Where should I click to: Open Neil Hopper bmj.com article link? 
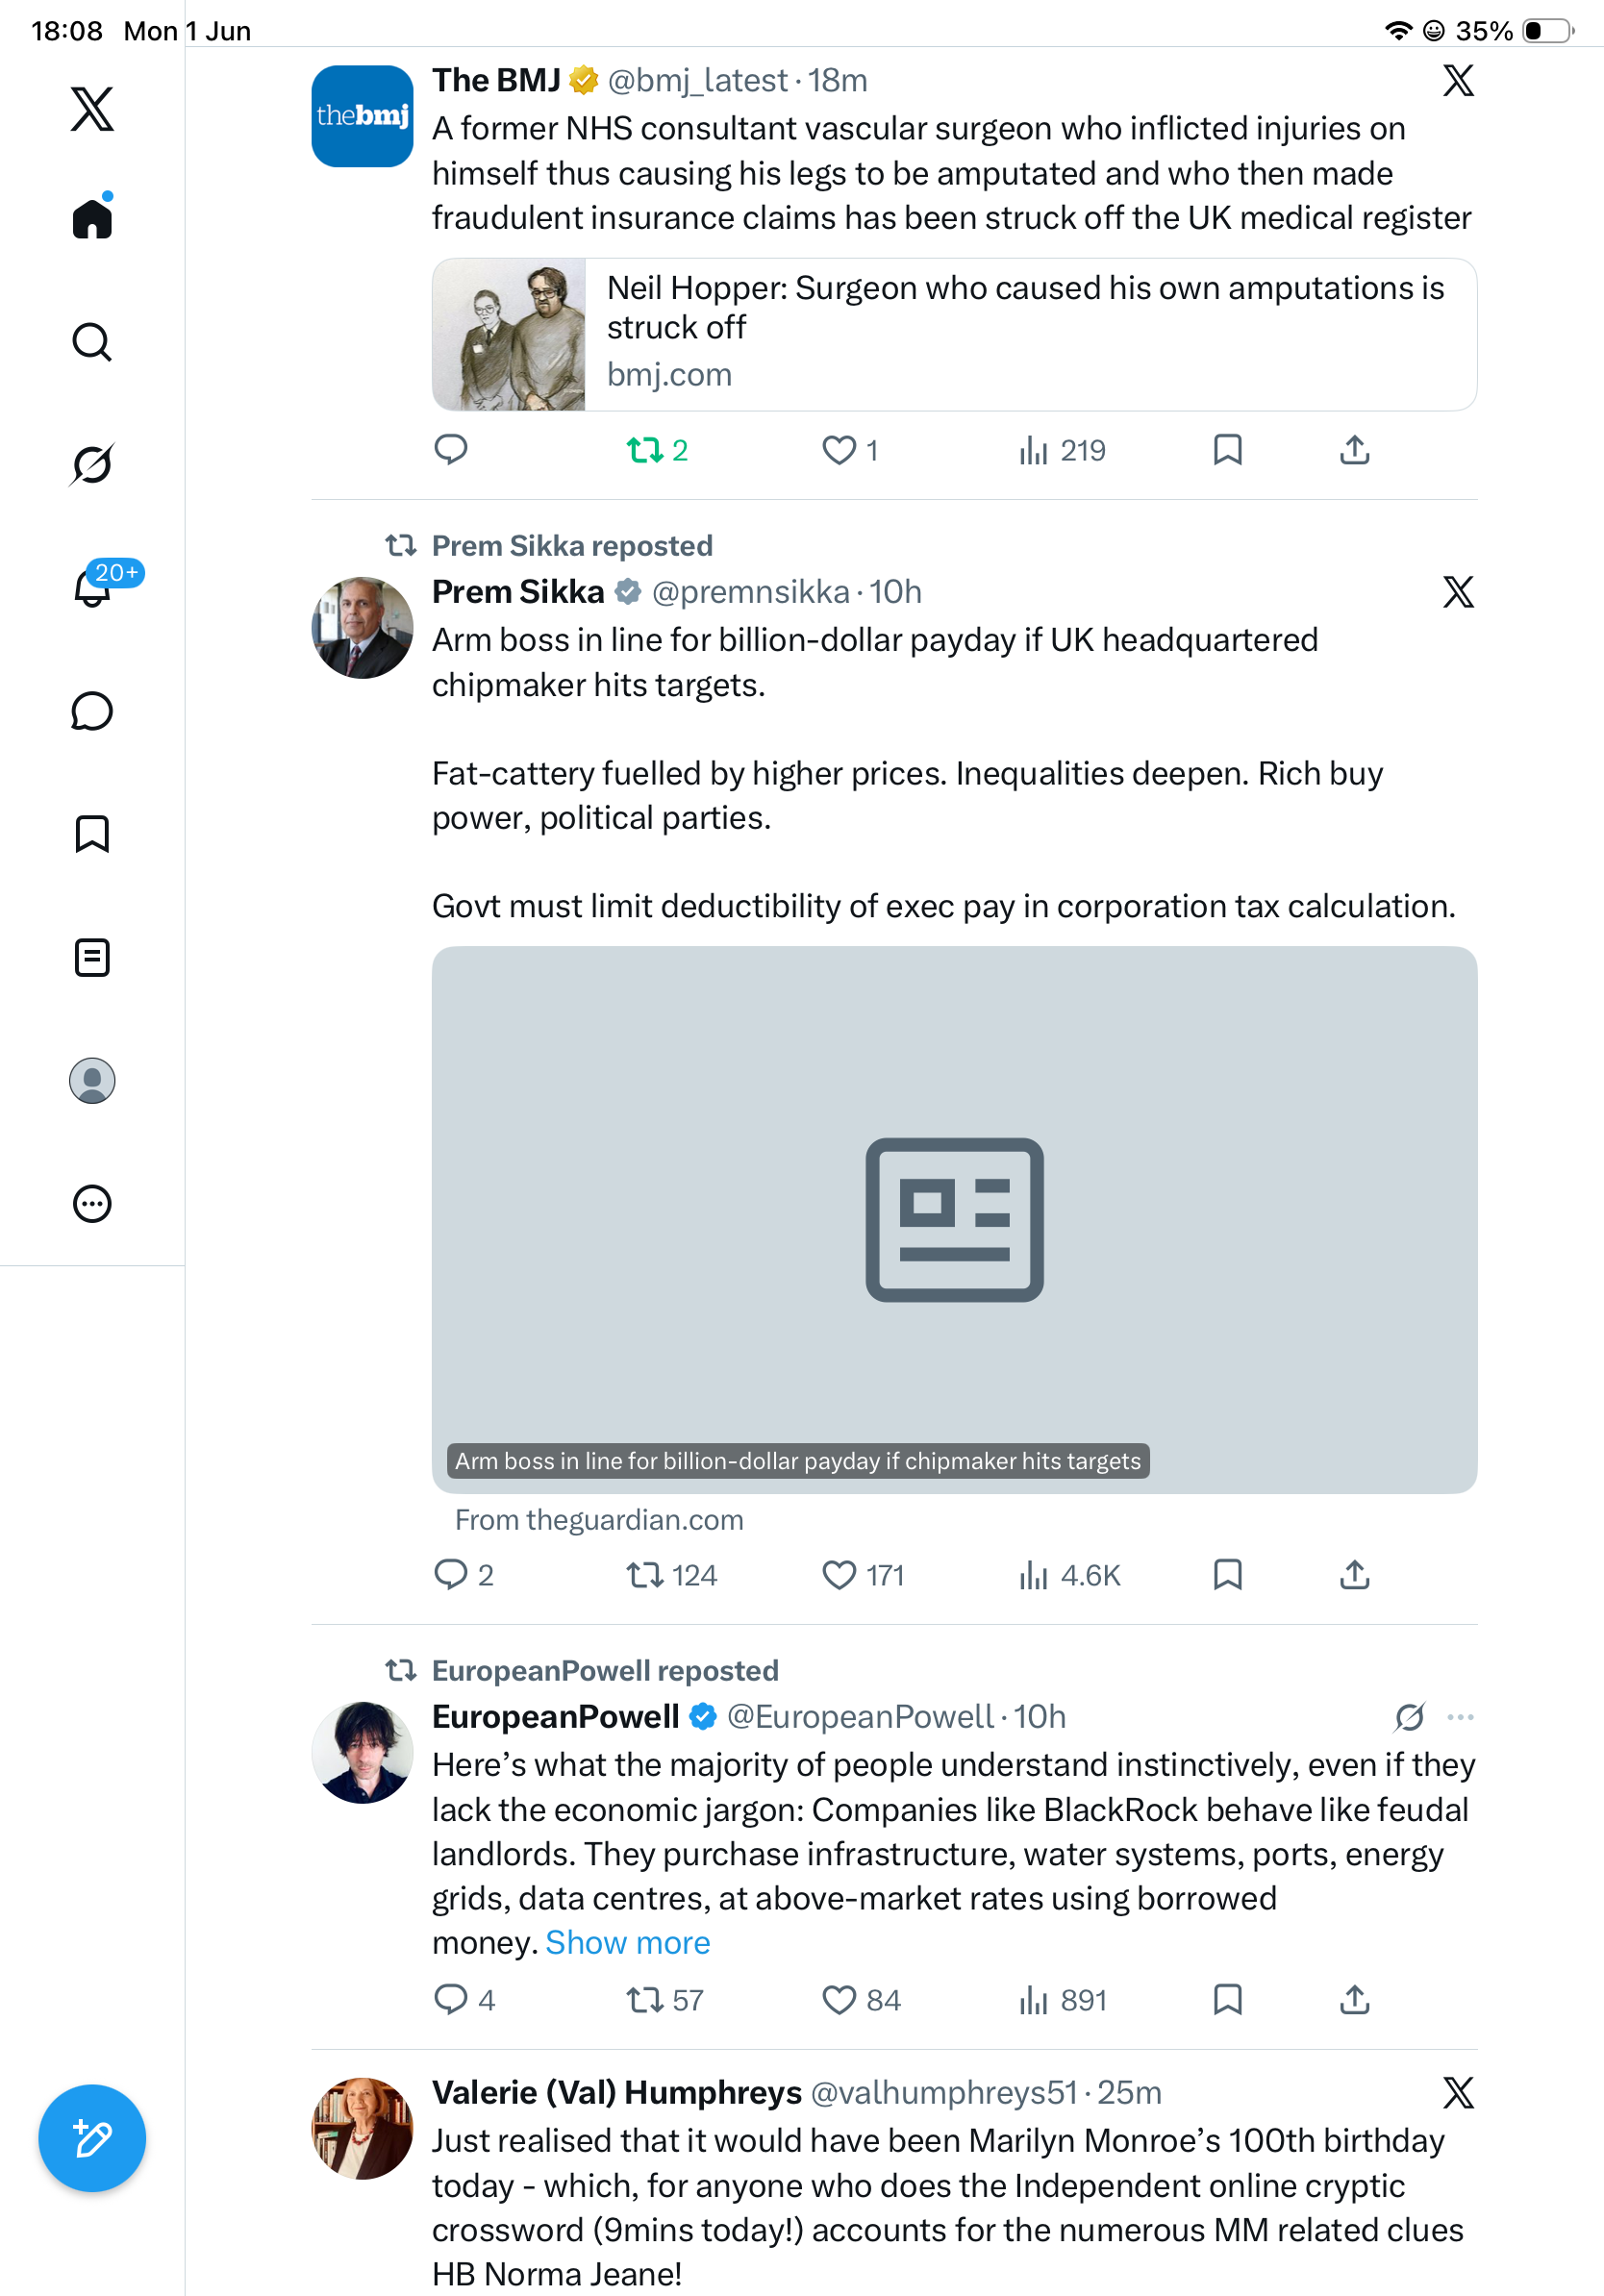pyautogui.click(x=954, y=334)
